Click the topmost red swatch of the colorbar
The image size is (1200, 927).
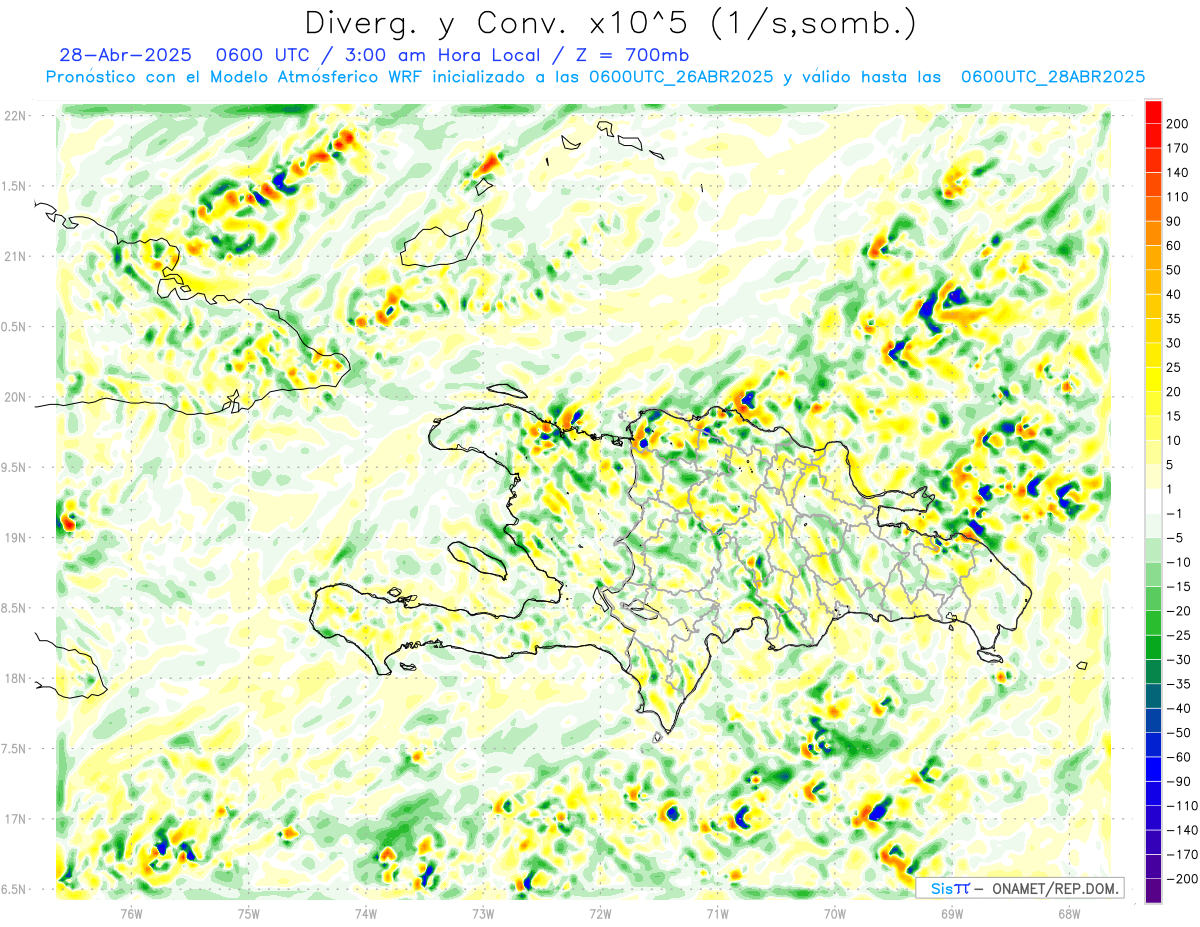coord(1153,112)
